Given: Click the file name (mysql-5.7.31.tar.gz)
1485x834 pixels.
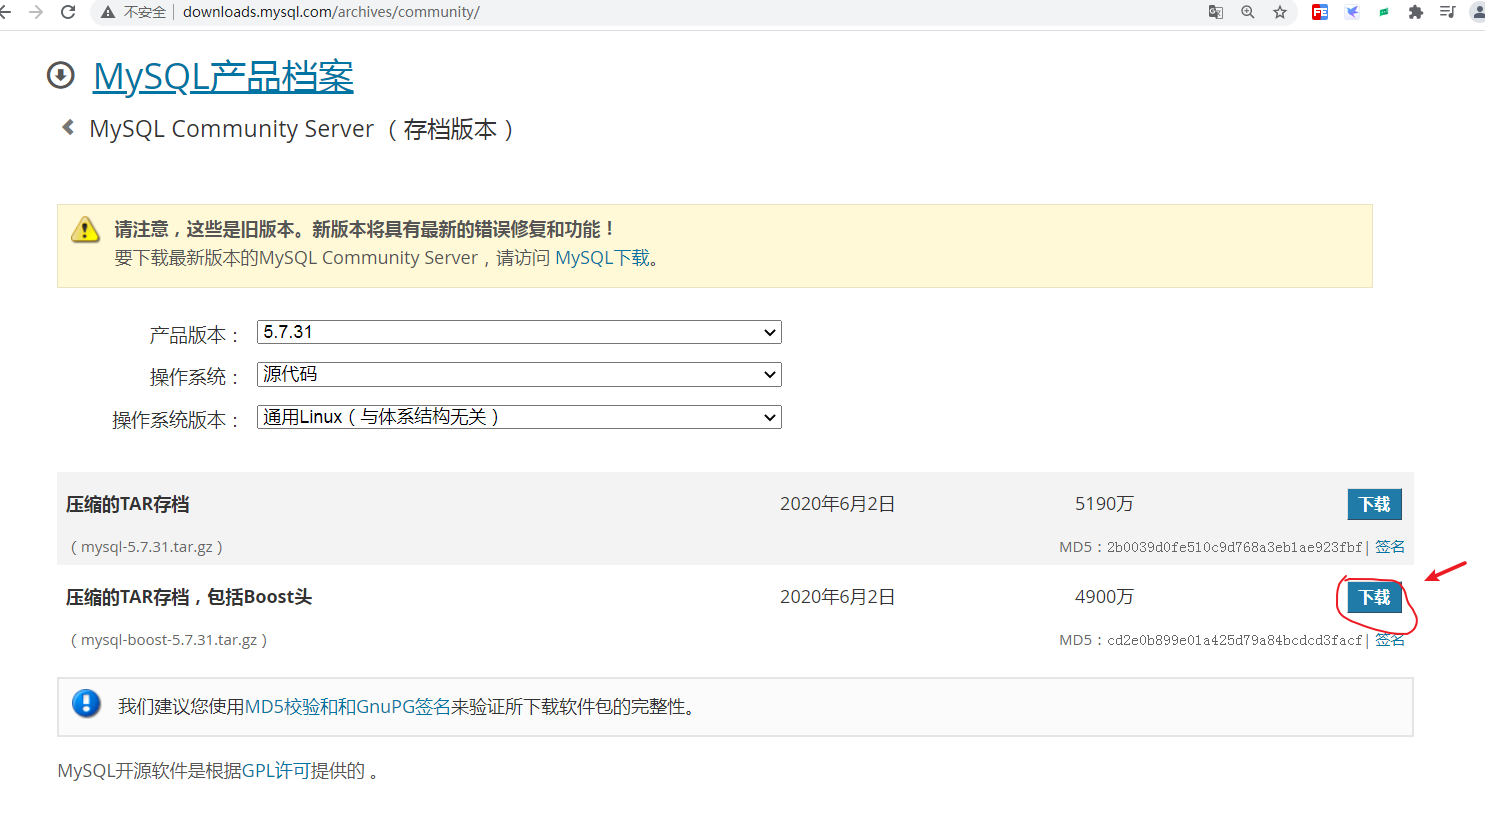Looking at the screenshot, I should (x=147, y=547).
